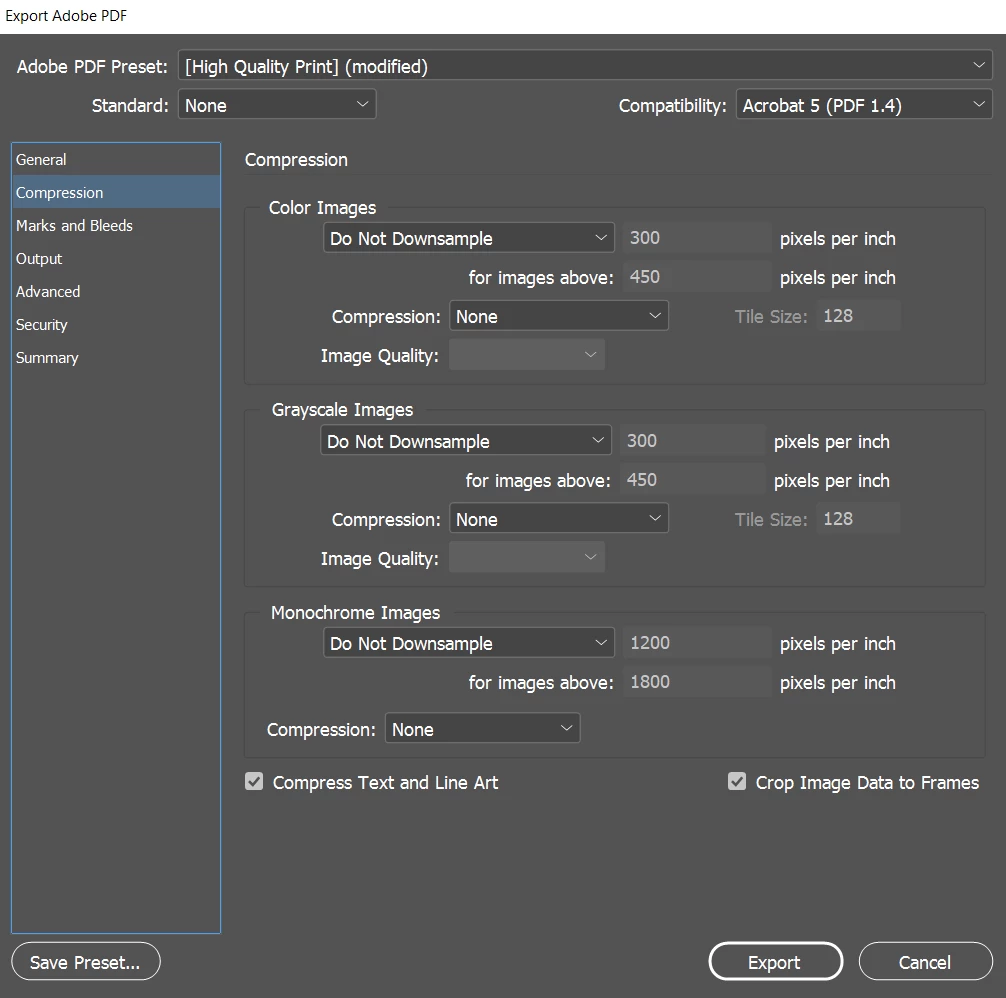Select Compression in the left panel list
The height and width of the screenshot is (998, 1006).
[116, 192]
